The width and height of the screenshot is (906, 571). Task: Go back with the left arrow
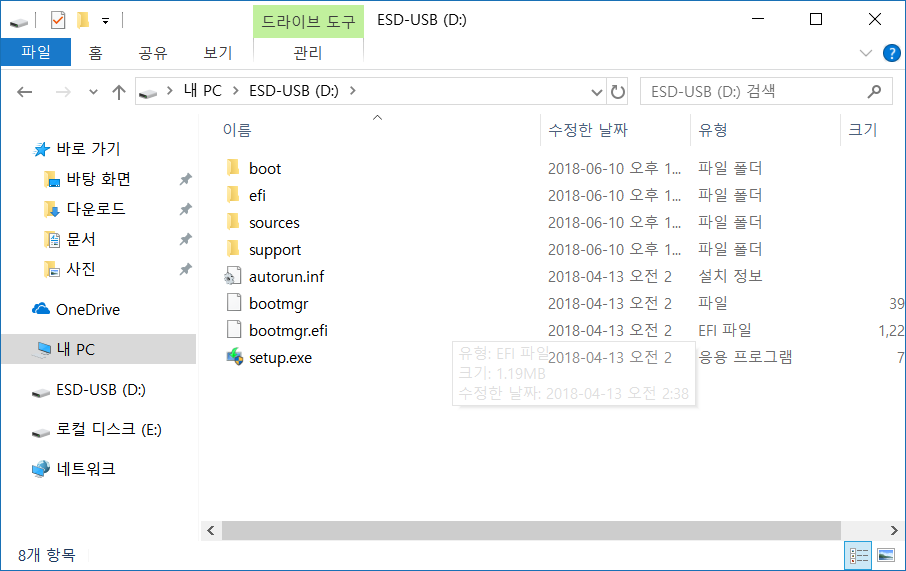pos(24,92)
